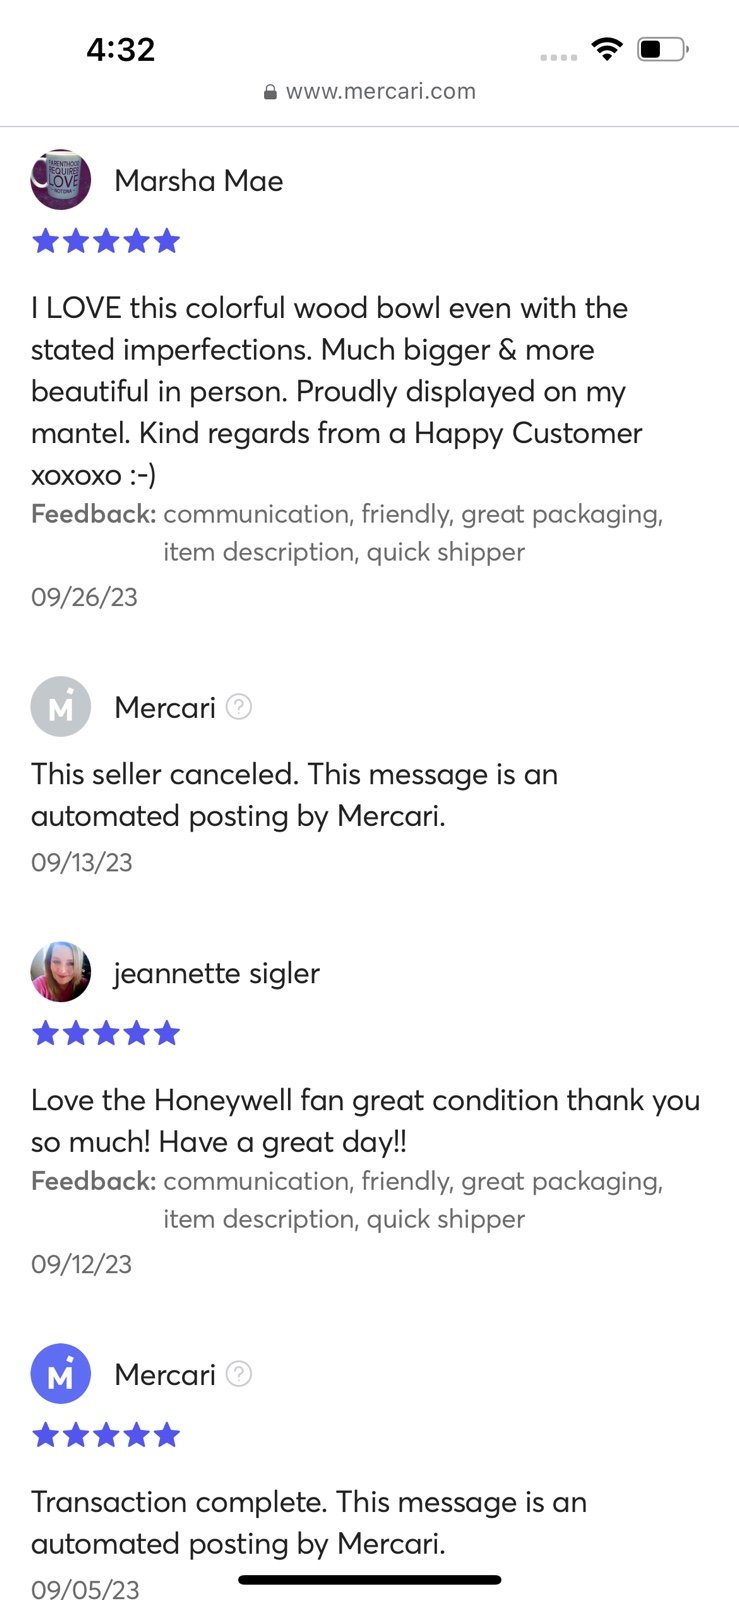Image resolution: width=739 pixels, height=1600 pixels.
Task: Tap the purple Mercari avatar icon
Action: [x=61, y=1374]
